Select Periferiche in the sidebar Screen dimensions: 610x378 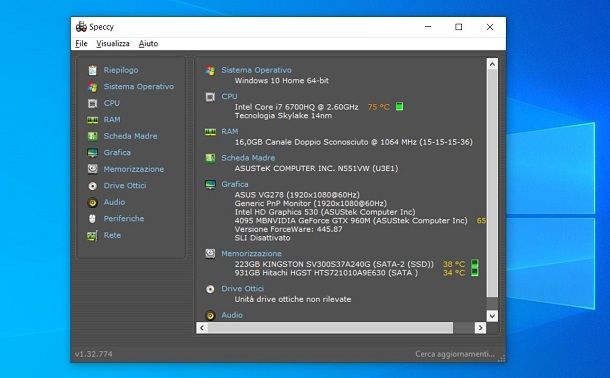pos(124,219)
